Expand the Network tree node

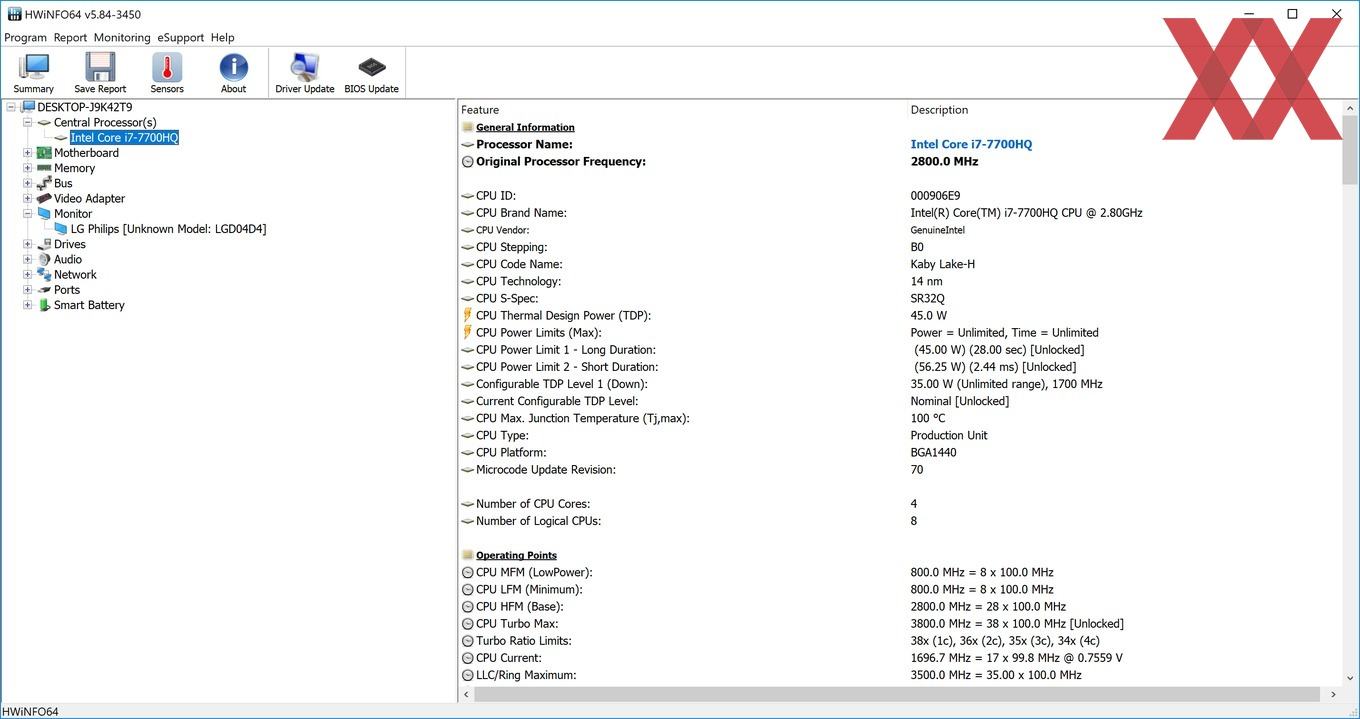pyautogui.click(x=28, y=274)
